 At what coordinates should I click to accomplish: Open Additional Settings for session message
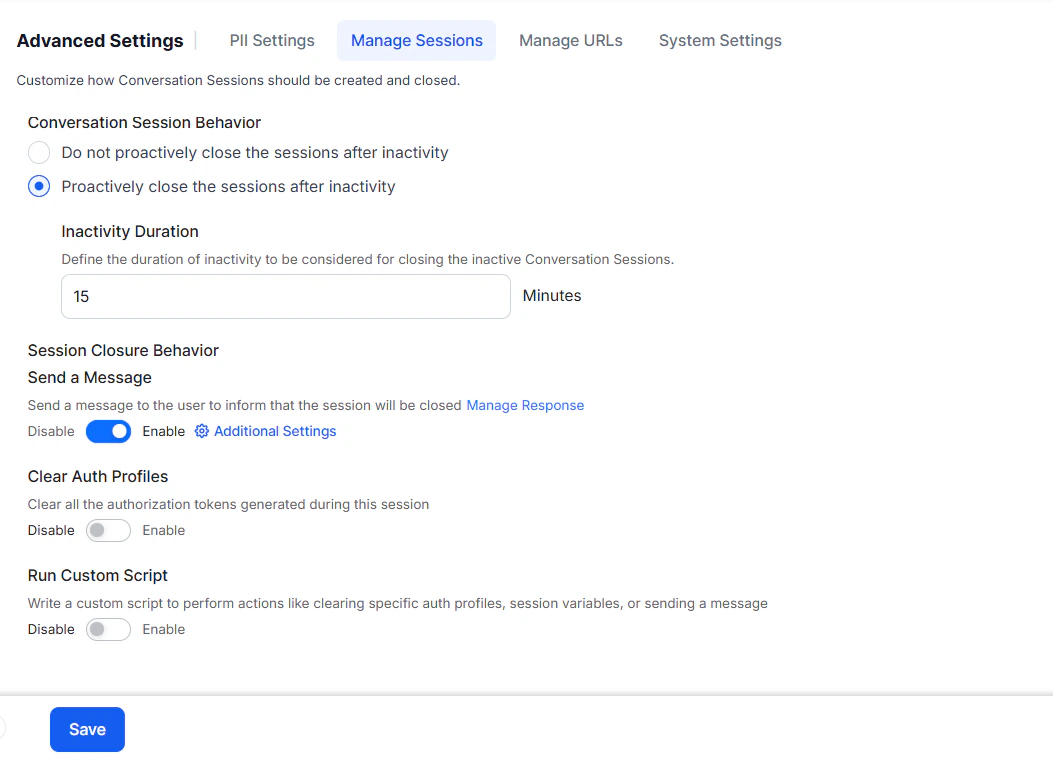point(273,430)
